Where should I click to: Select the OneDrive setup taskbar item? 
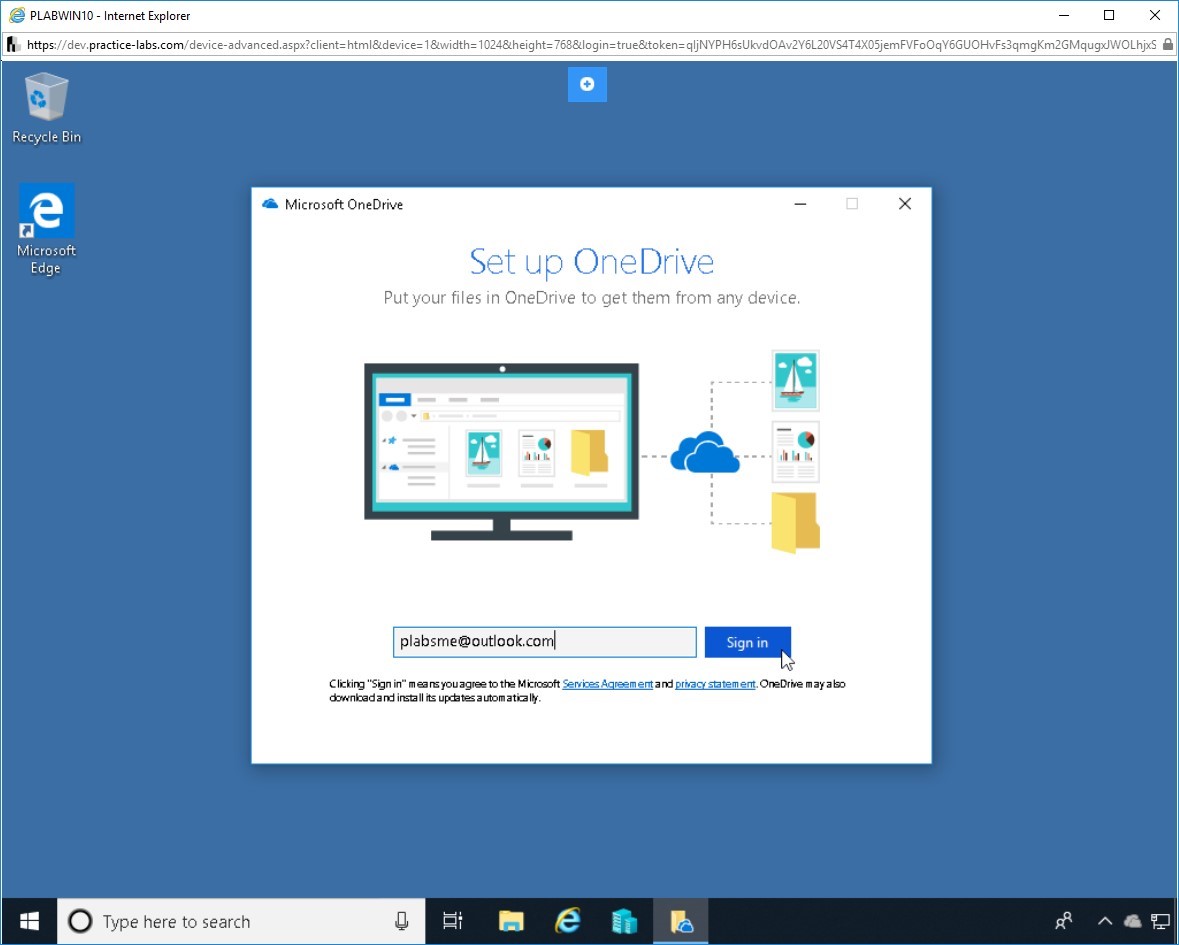click(x=681, y=921)
